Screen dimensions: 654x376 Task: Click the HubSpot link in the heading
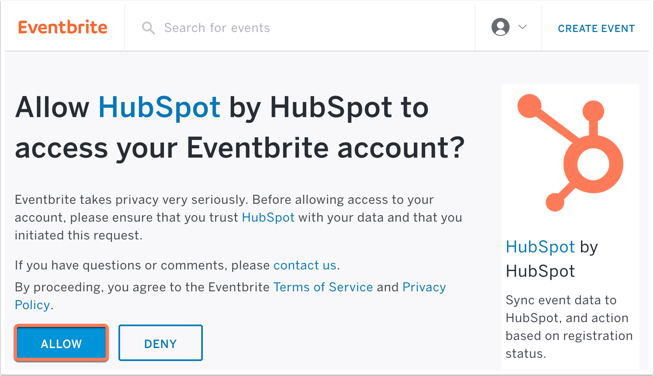(x=159, y=107)
